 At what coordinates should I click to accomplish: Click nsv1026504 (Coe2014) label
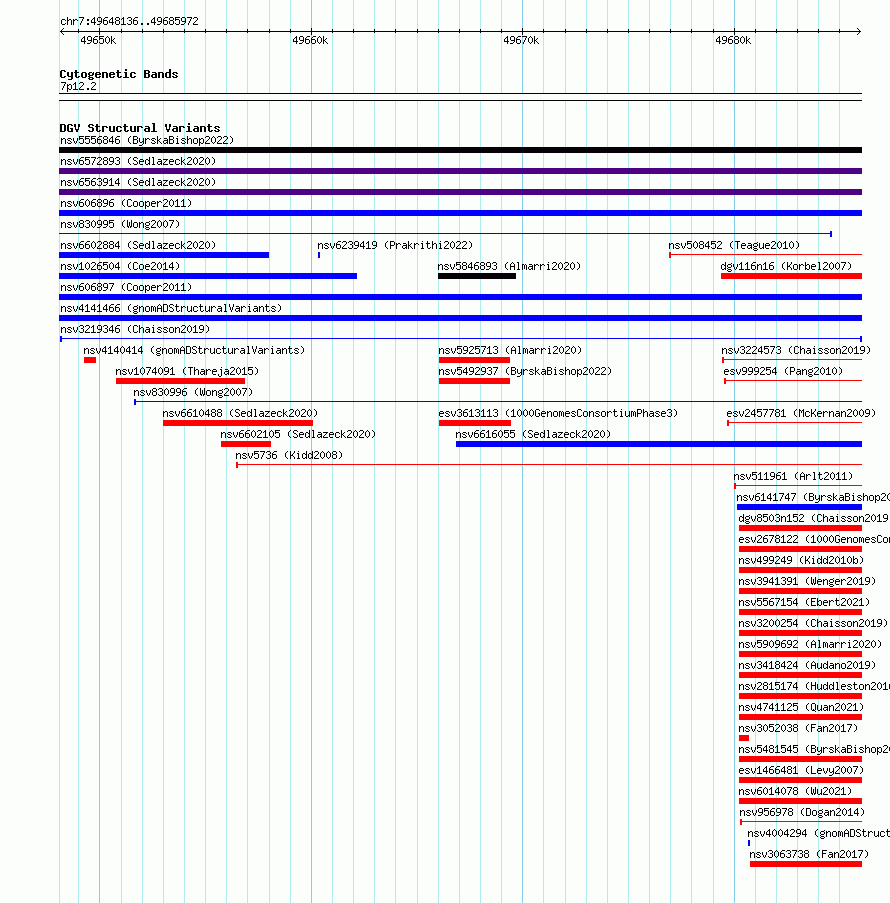120,267
